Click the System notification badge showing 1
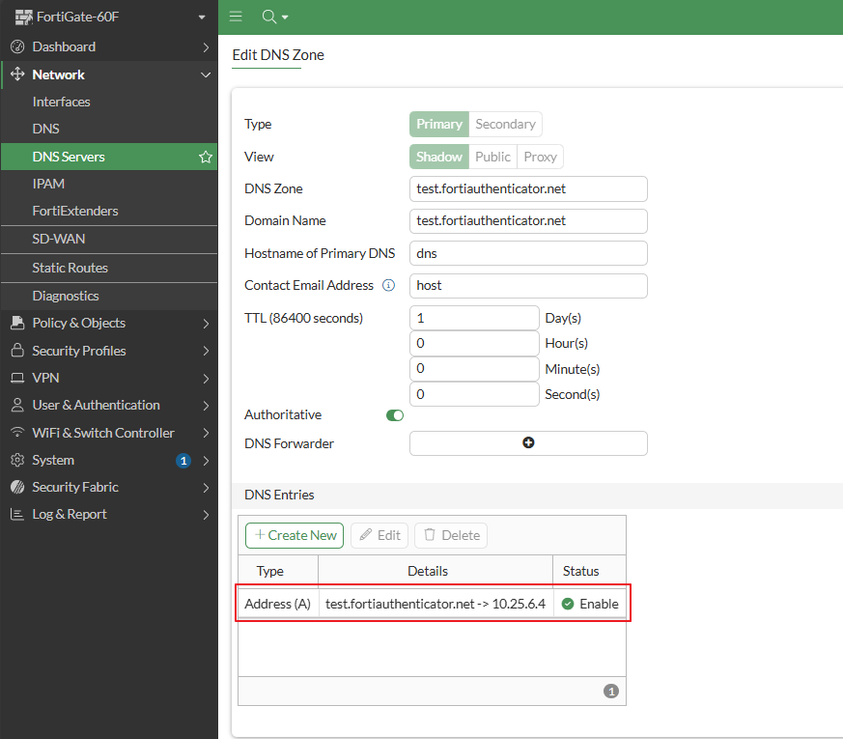 tap(183, 461)
